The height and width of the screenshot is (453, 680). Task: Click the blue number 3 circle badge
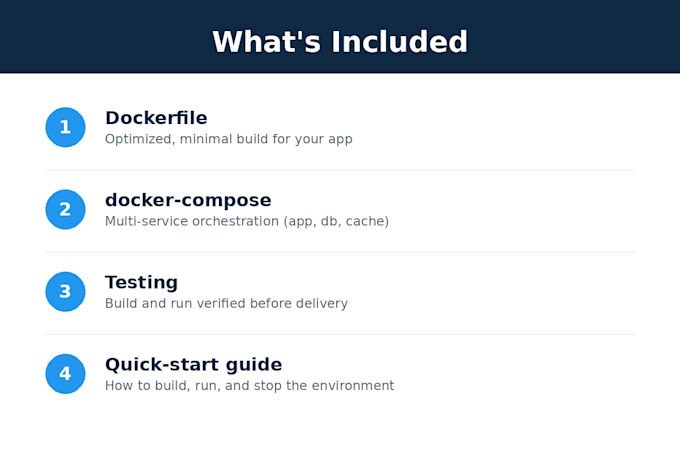point(65,292)
